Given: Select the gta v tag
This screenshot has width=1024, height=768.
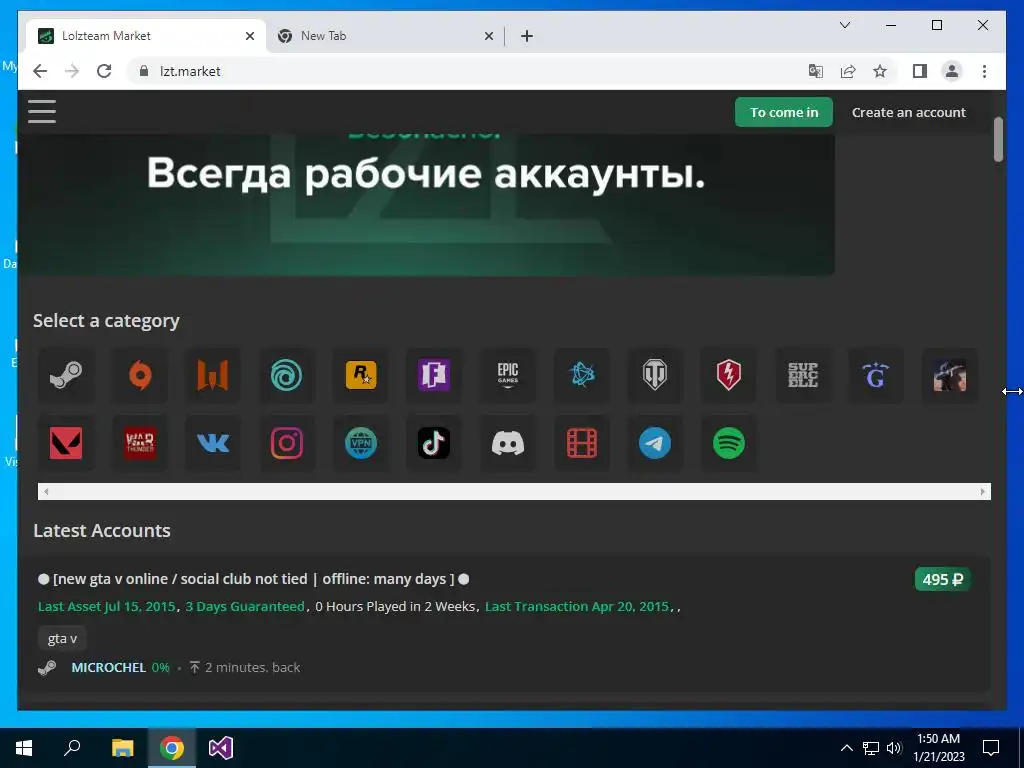Looking at the screenshot, I should click(x=62, y=639).
